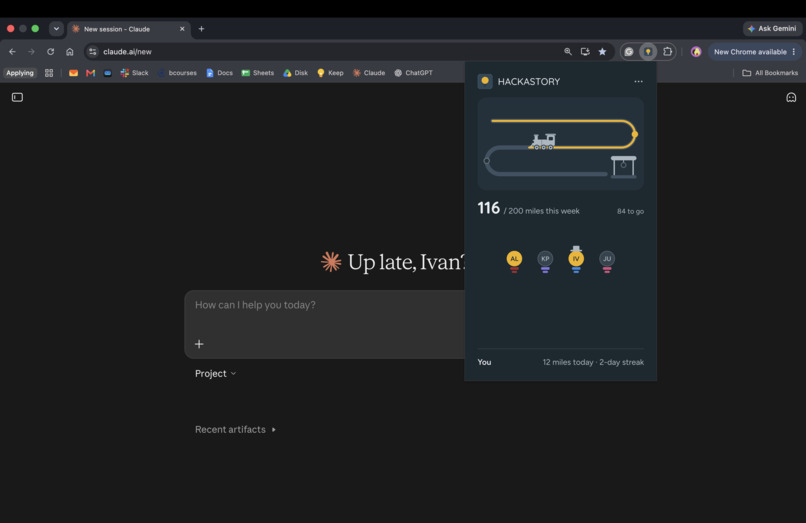Open the Slack bookmark
Screen dimensions: 806x523
(x=135, y=73)
